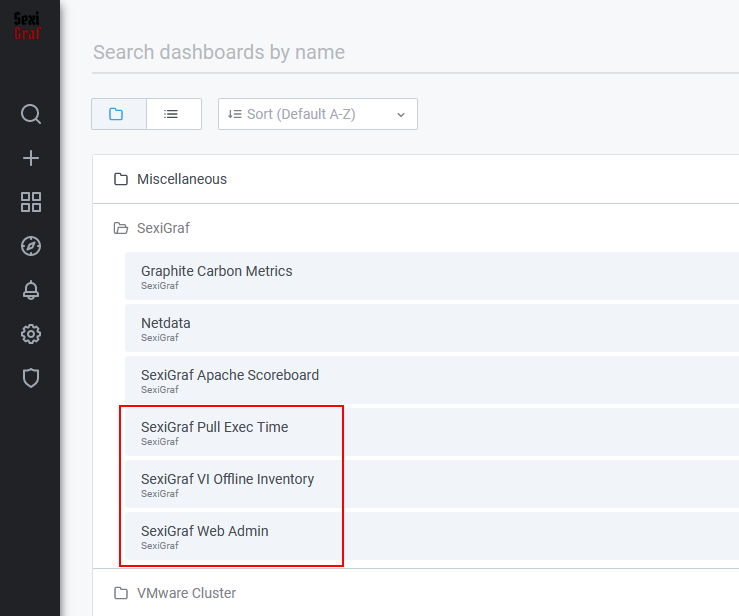Expand the Miscellaneous folder
This screenshot has width=739, height=616.
(x=416, y=179)
